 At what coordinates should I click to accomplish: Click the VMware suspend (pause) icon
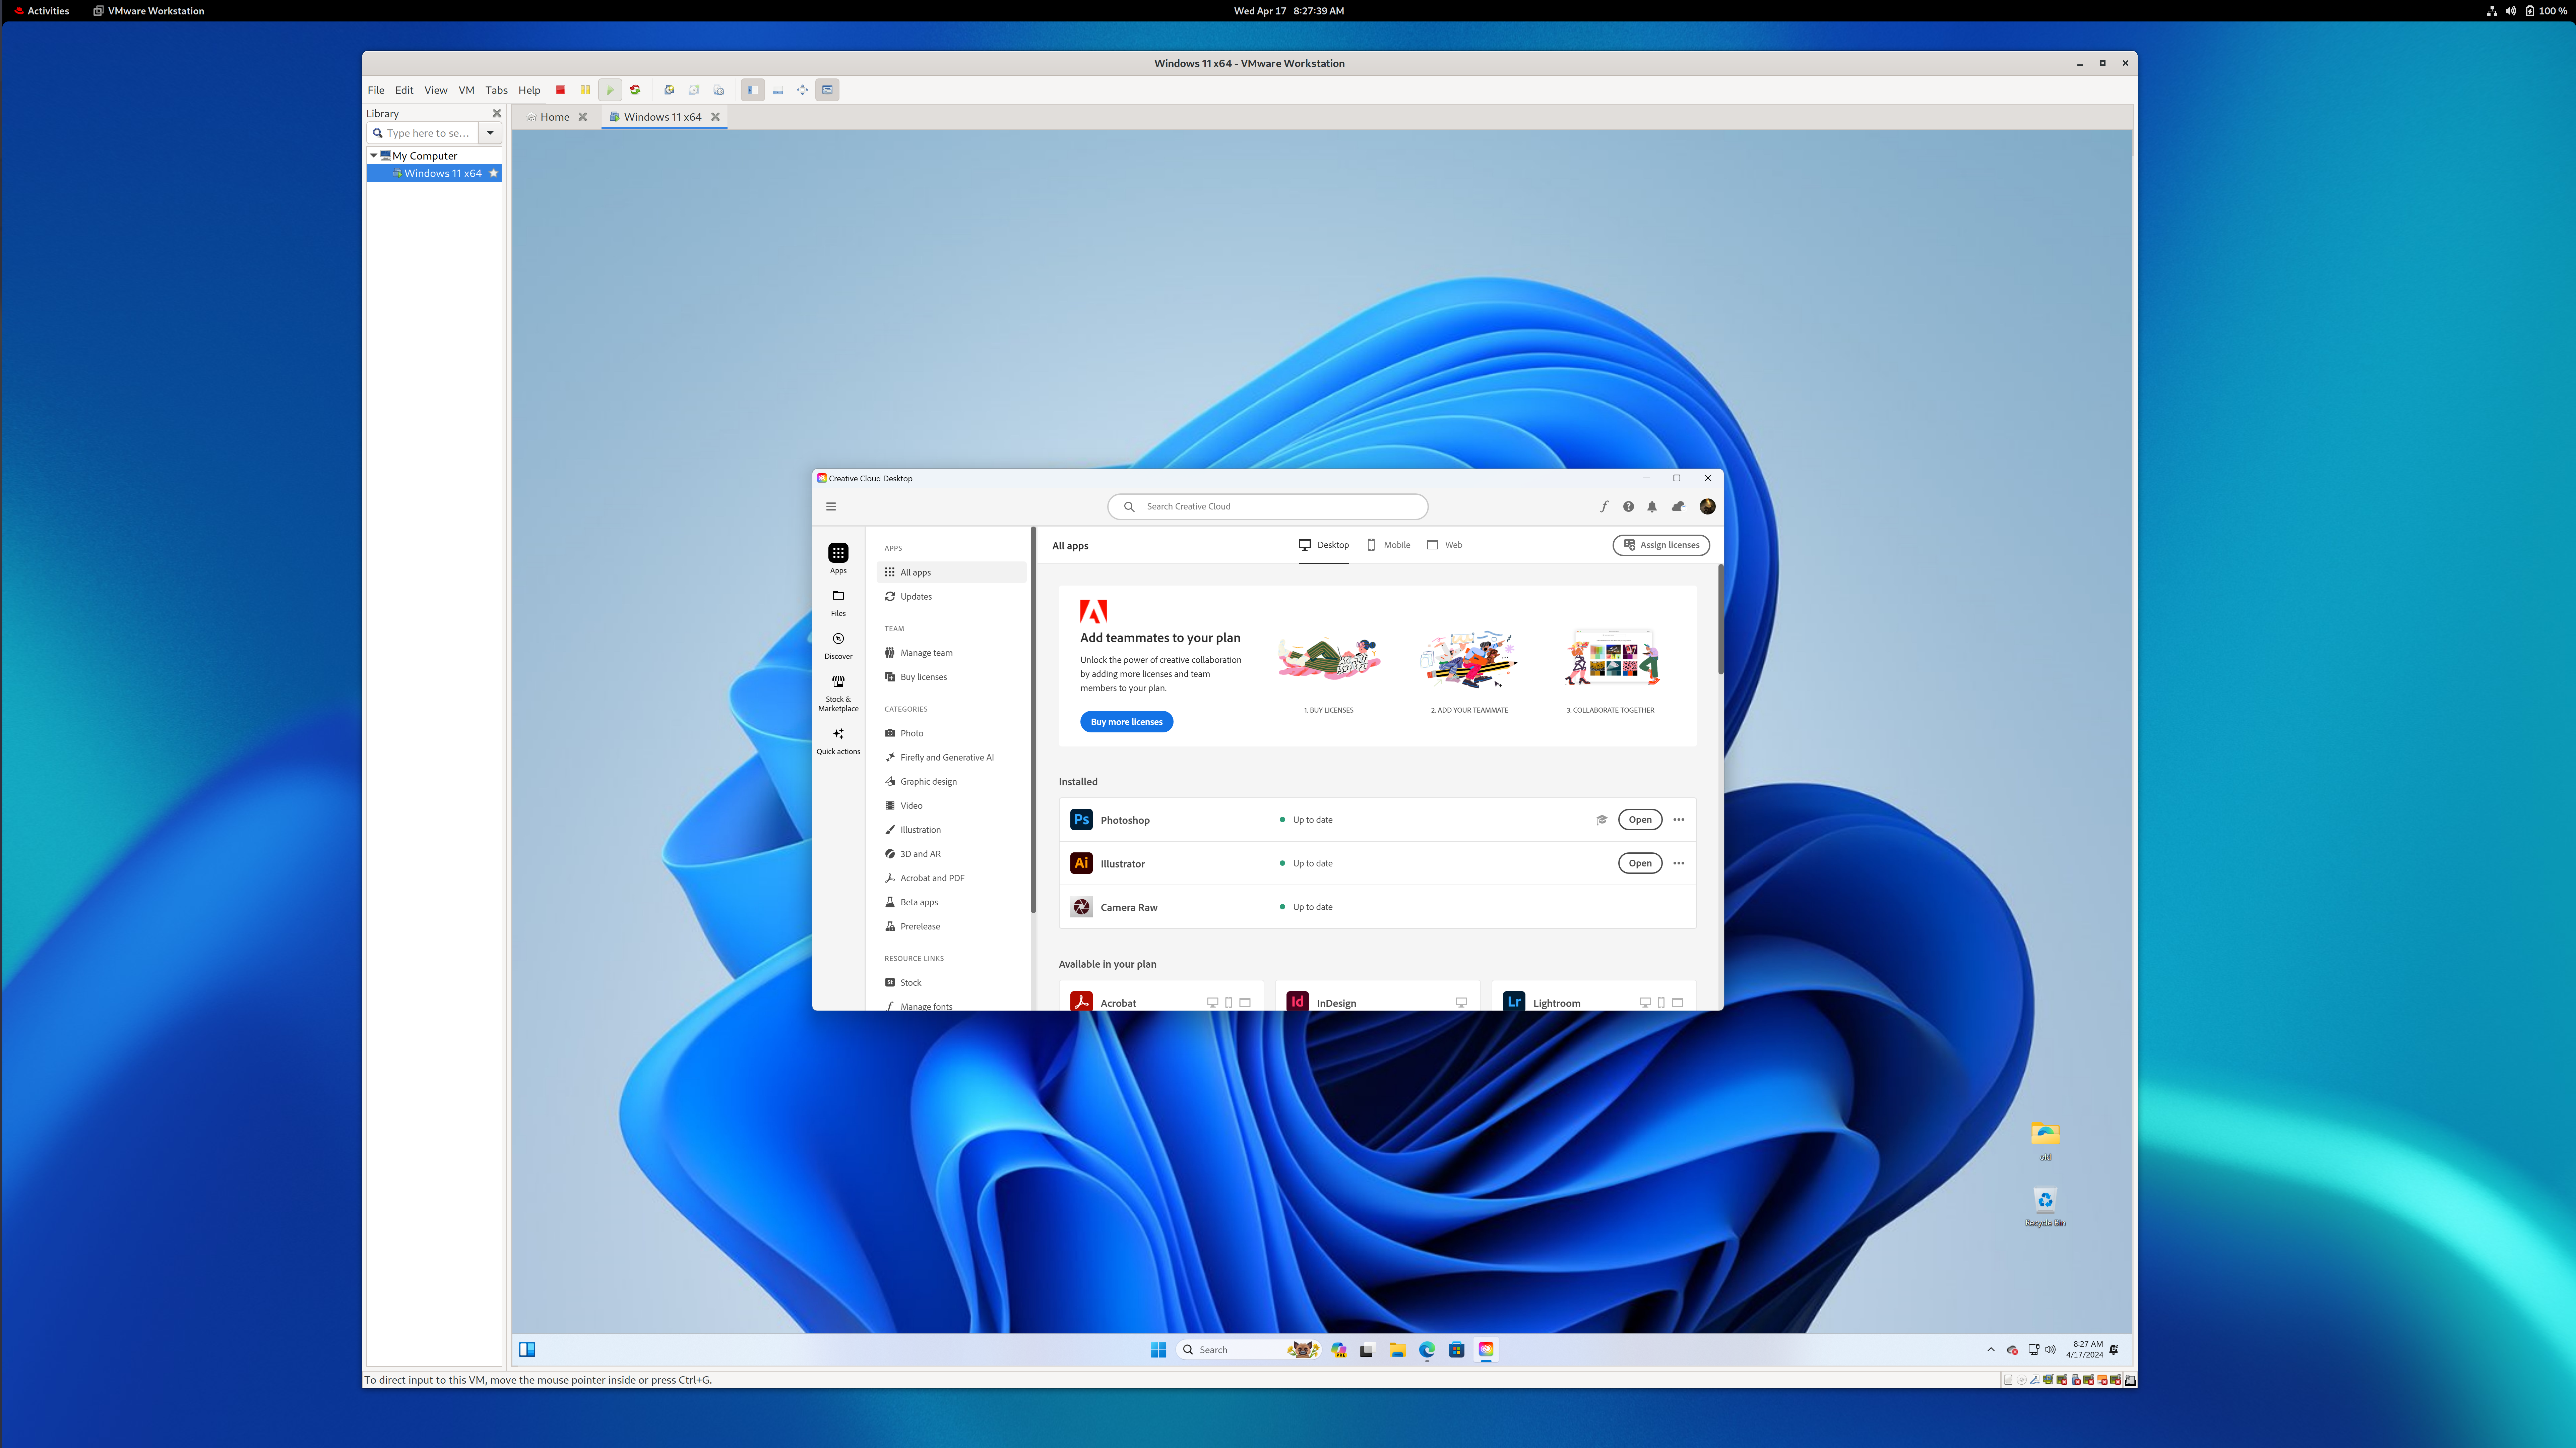coord(585,90)
